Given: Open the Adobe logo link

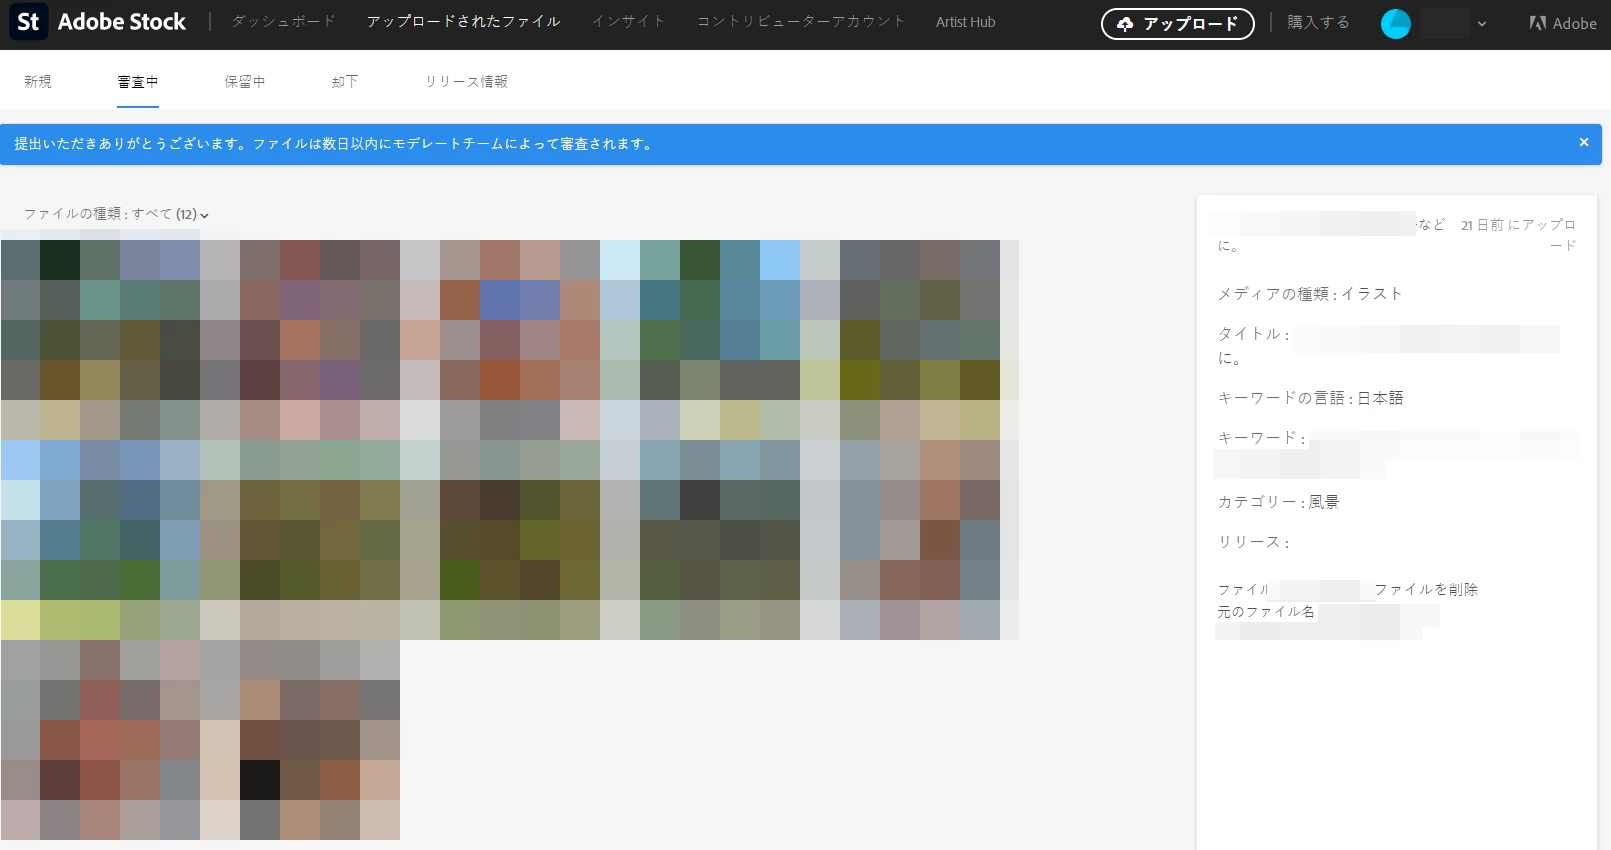Looking at the screenshot, I should click(x=1563, y=23).
